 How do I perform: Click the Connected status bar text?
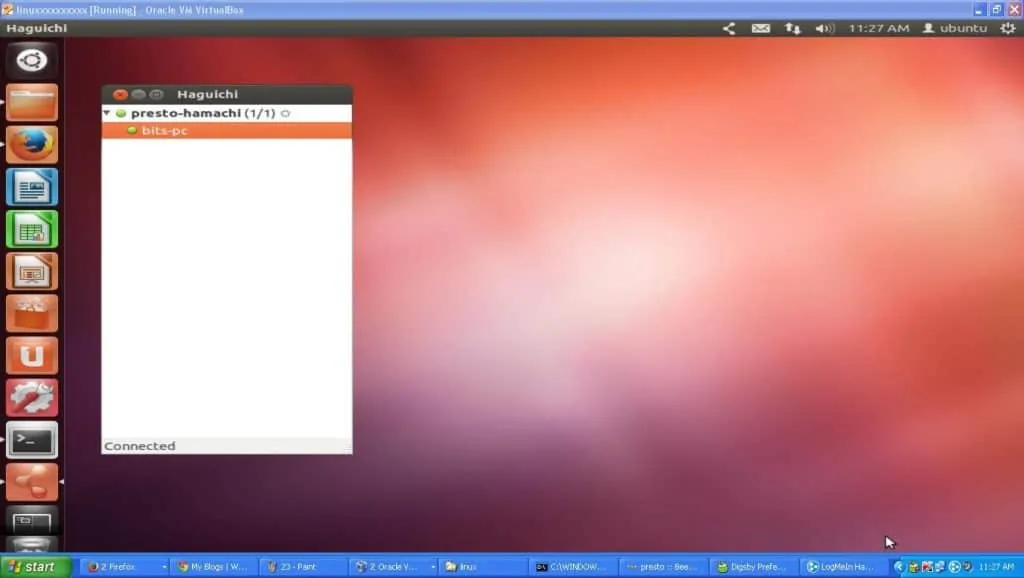pos(140,445)
